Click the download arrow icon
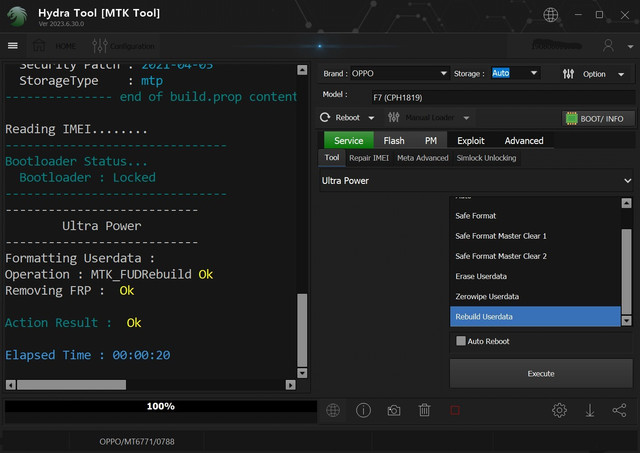This screenshot has width=640, height=453. (590, 411)
